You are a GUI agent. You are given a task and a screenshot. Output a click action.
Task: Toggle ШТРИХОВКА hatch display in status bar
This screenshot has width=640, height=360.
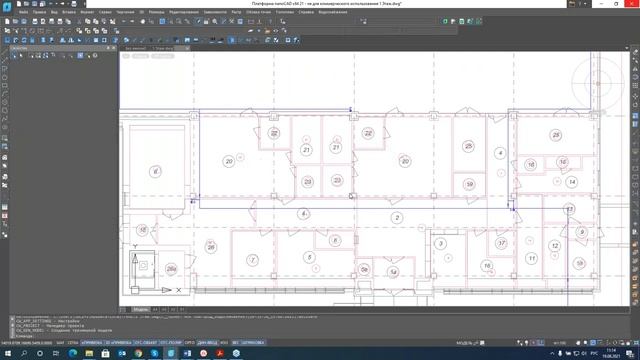[253, 343]
